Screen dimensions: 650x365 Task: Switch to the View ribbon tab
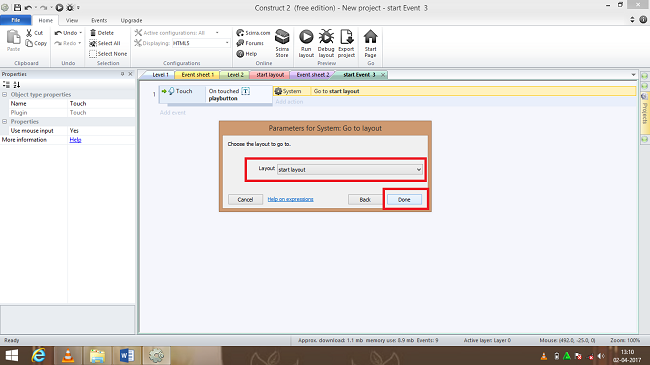pos(72,20)
